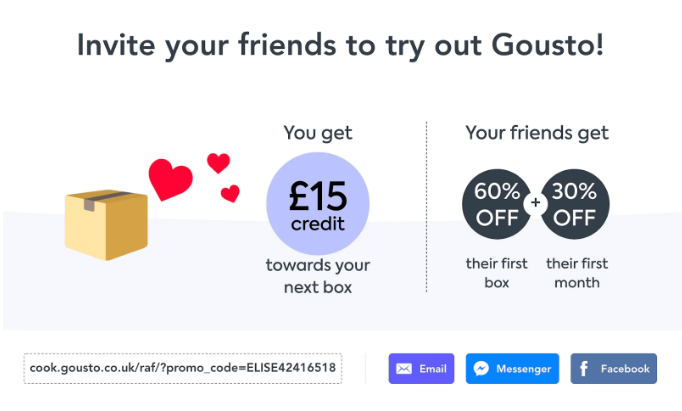Click the Facebook 'f' logo icon
This screenshot has width=682, height=411.
(x=584, y=369)
